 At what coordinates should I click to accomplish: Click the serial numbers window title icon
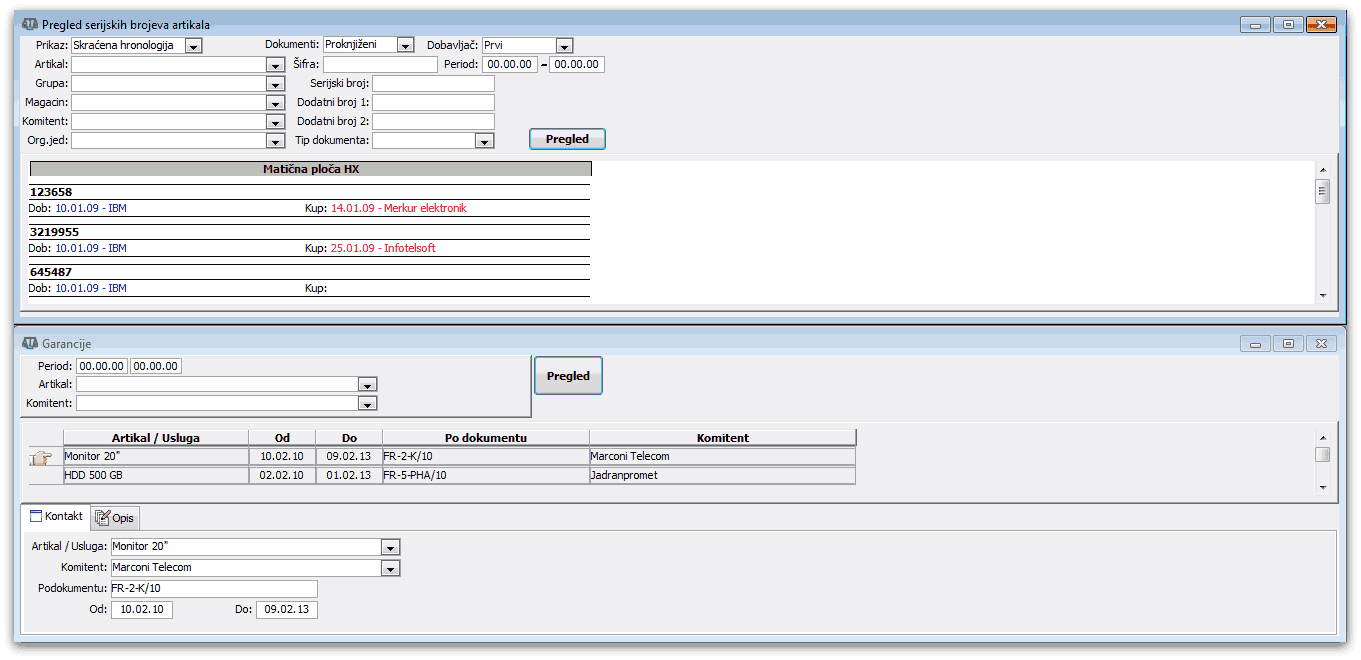29,23
